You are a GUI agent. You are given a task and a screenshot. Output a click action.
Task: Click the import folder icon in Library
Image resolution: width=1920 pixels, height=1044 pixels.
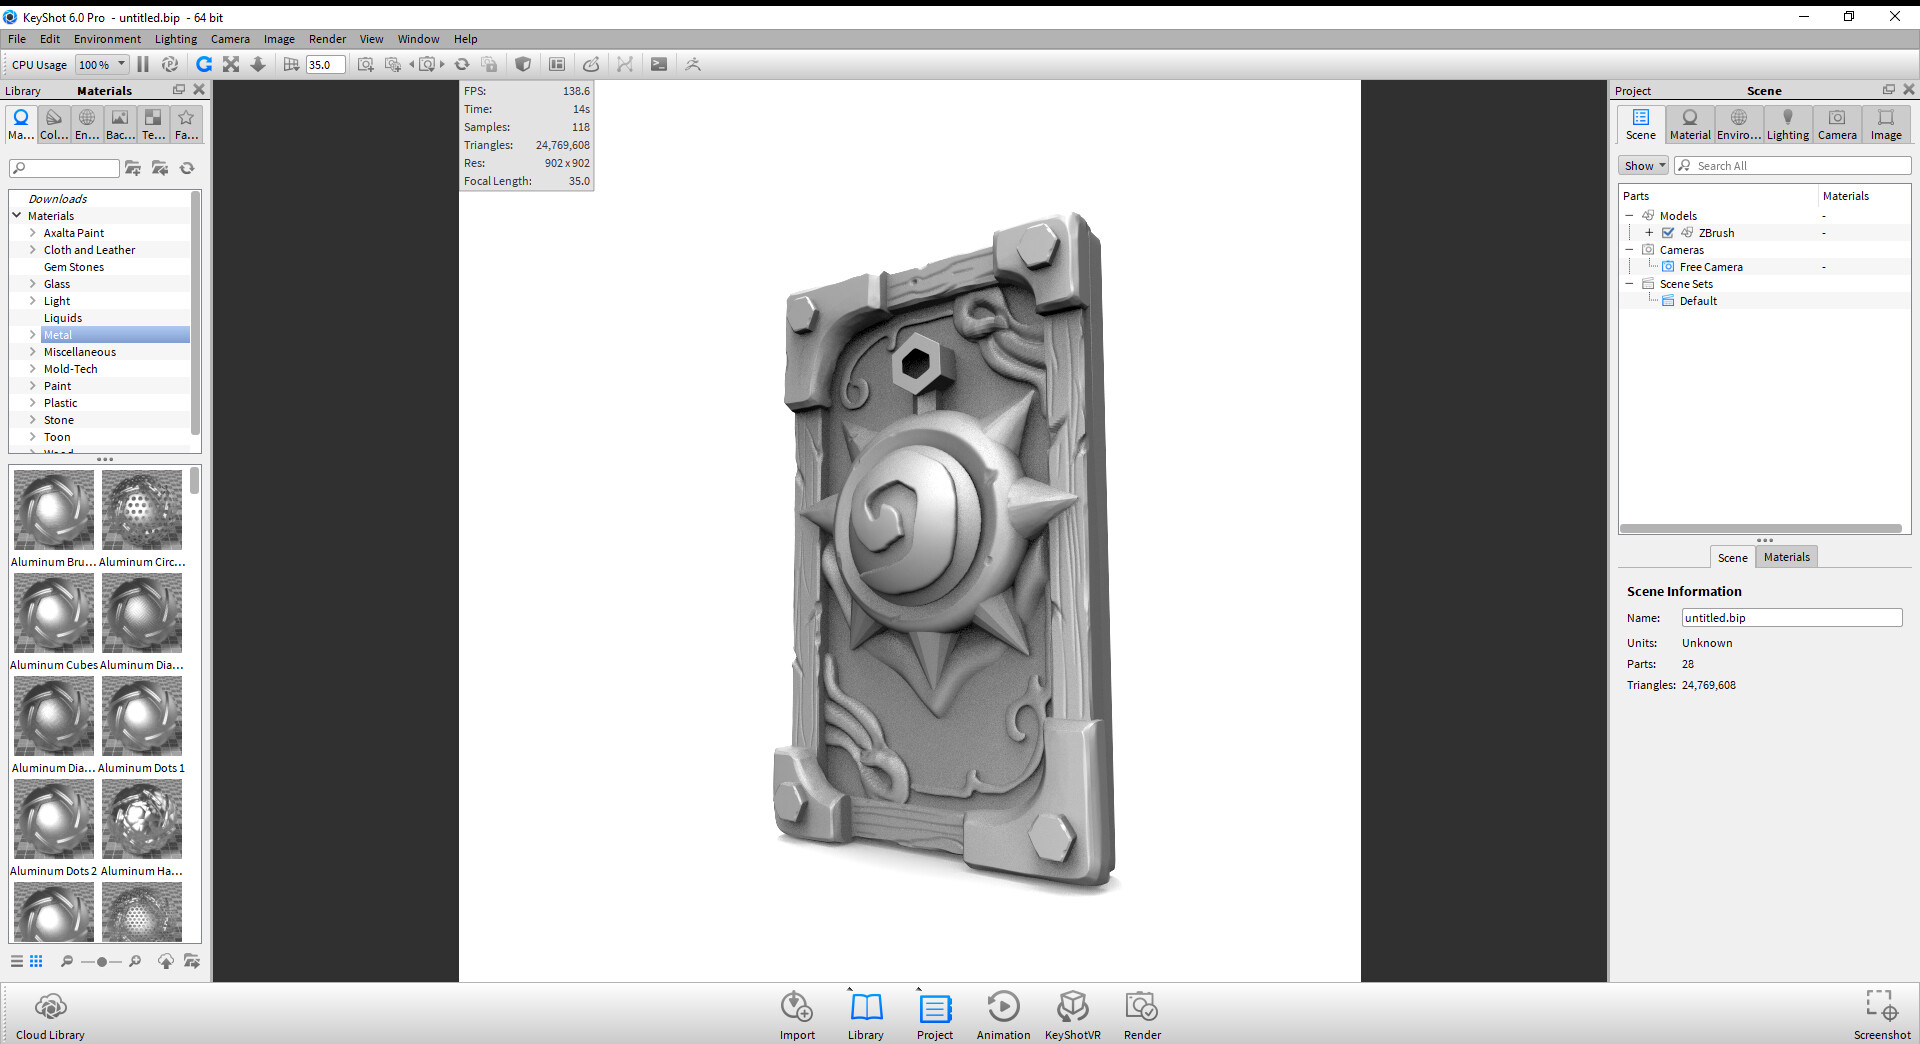[x=160, y=168]
